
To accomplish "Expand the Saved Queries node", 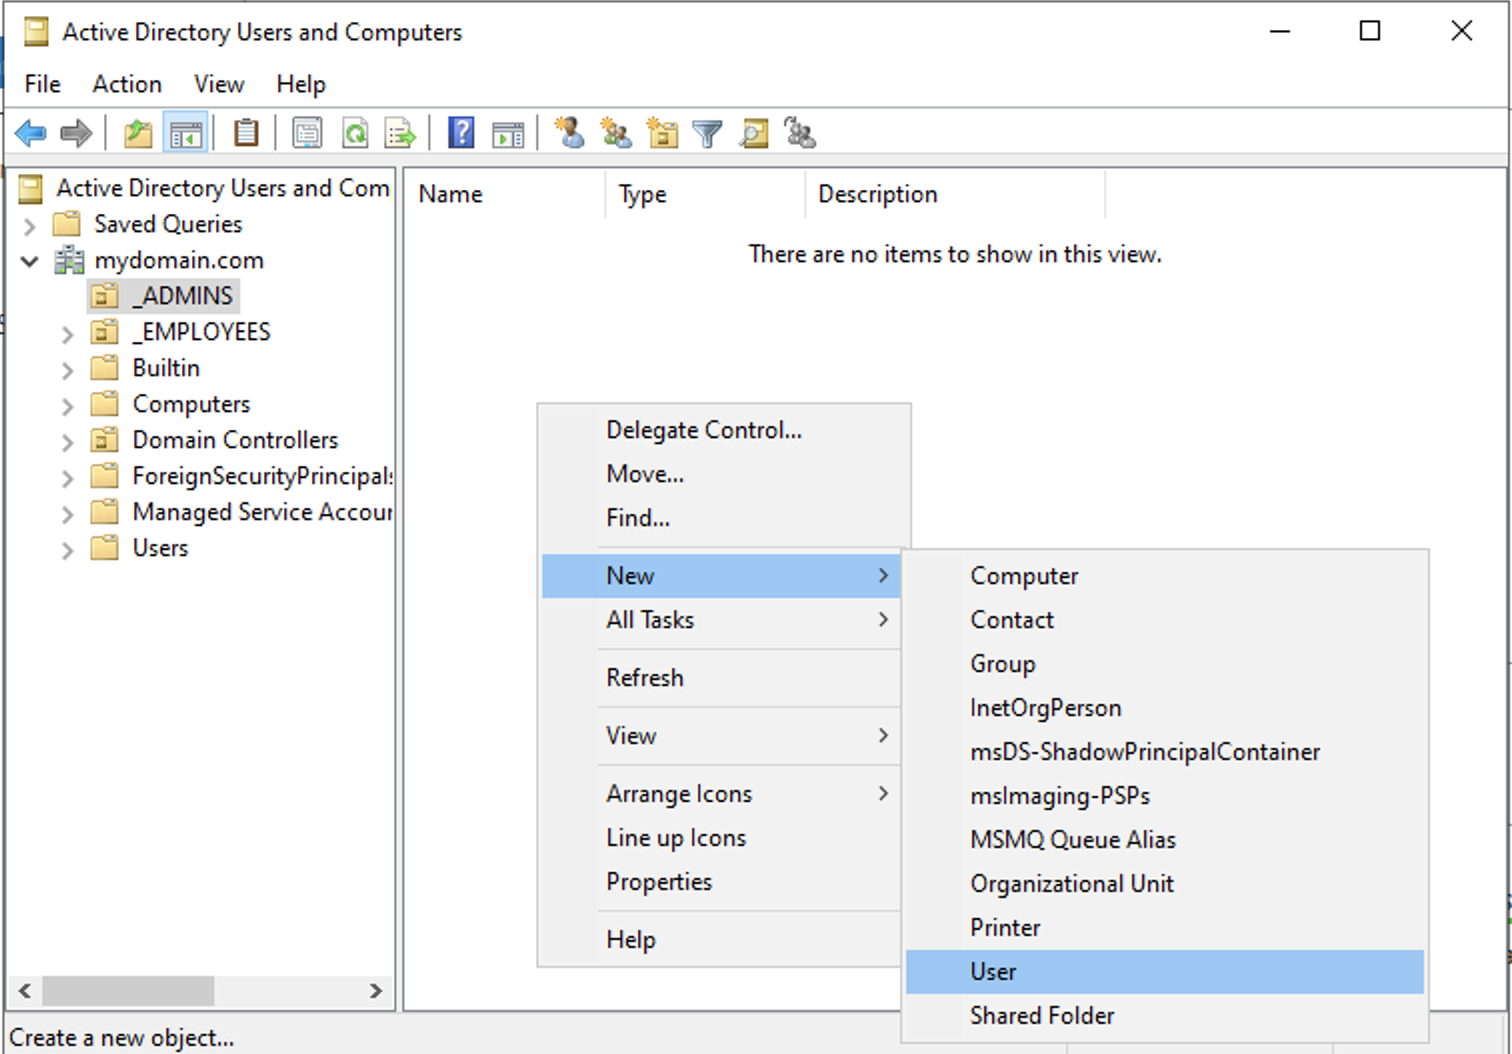I will pos(30,226).
